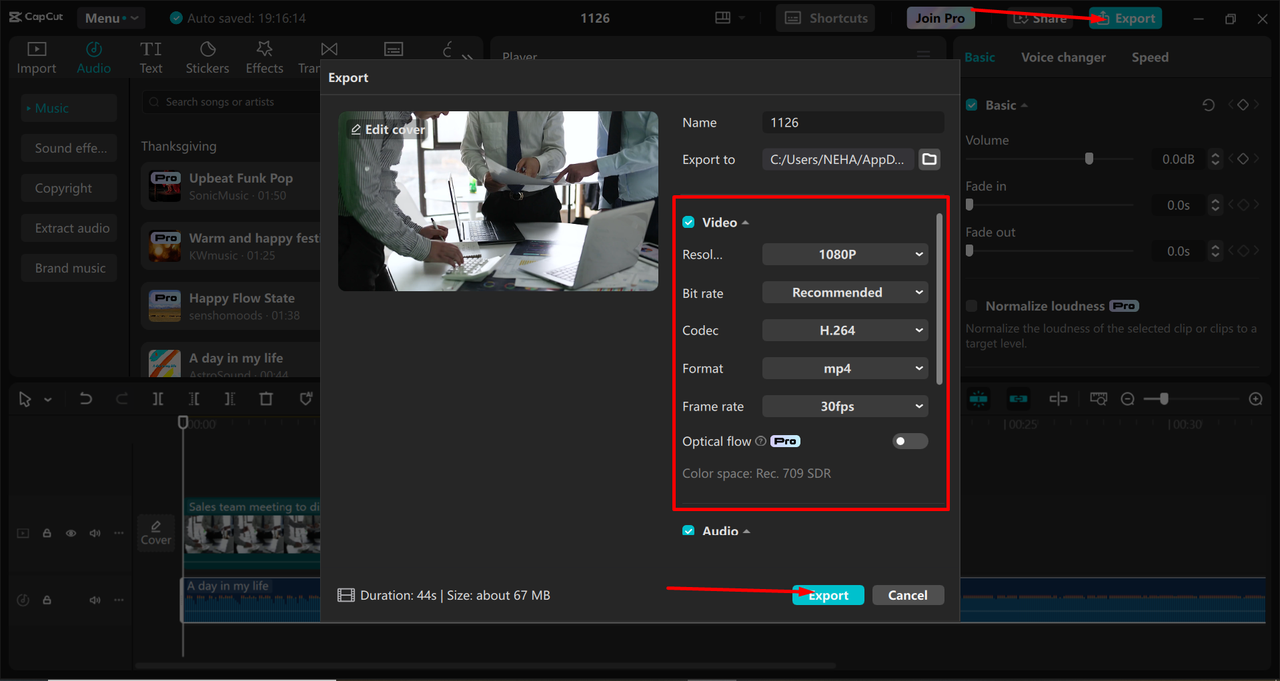Enable the Optical flow toggle
This screenshot has height=681, width=1280.
909,441
